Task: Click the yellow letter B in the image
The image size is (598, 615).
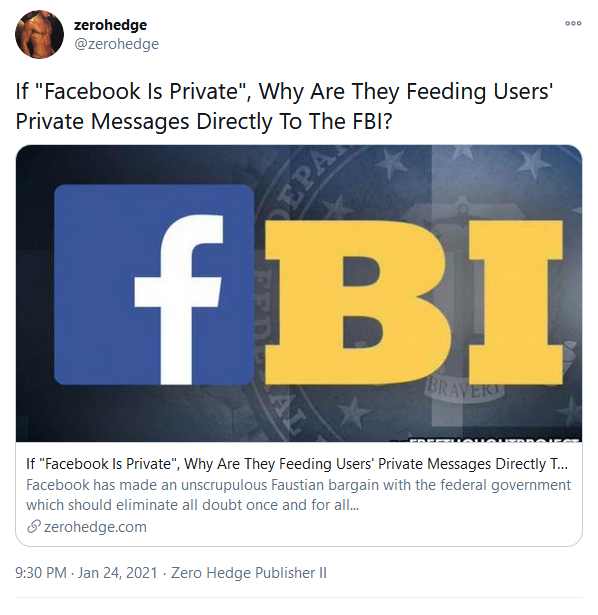Action: tap(356, 302)
